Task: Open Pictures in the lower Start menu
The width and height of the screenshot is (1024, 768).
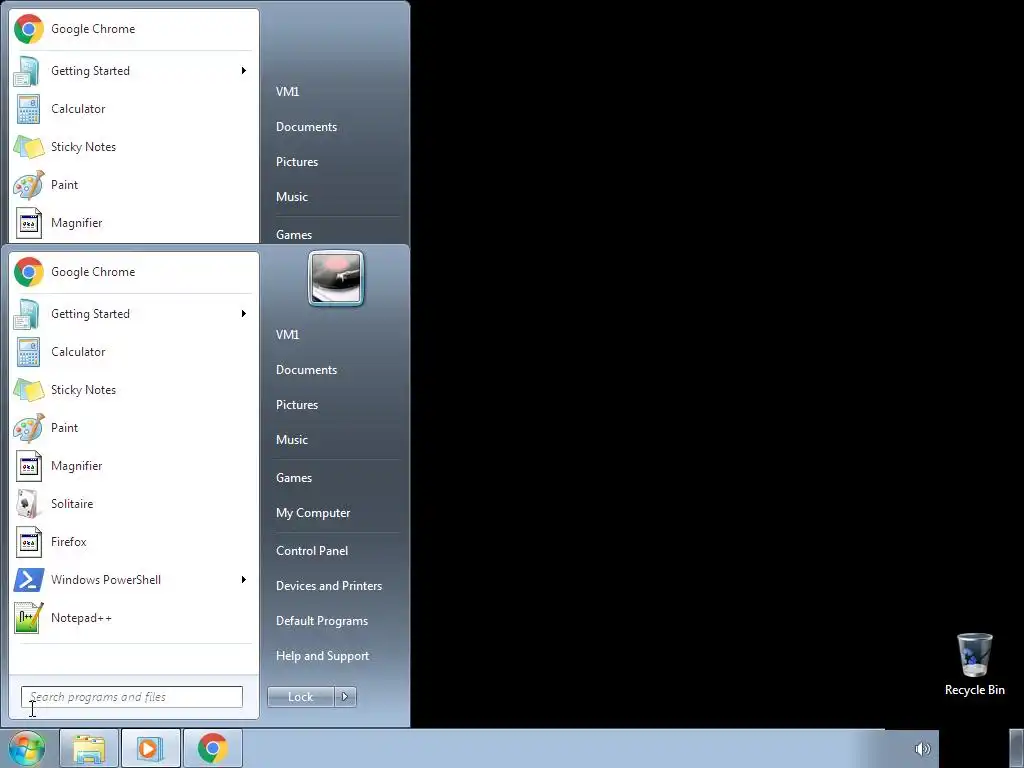Action: point(296,405)
